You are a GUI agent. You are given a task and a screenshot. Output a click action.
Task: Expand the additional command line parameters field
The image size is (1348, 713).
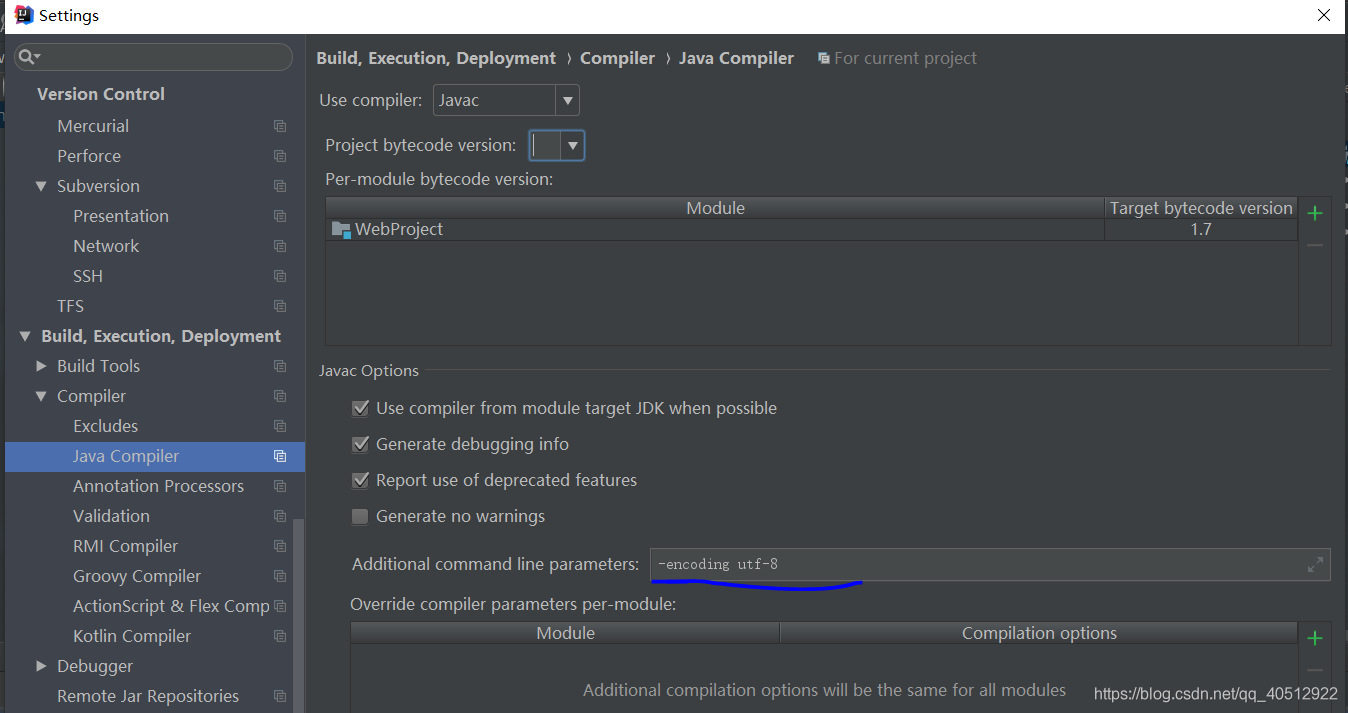(x=1315, y=565)
